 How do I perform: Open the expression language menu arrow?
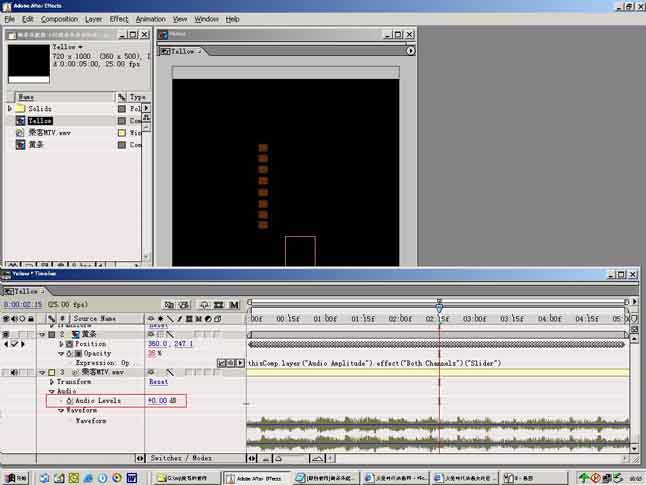pyautogui.click(x=240, y=363)
